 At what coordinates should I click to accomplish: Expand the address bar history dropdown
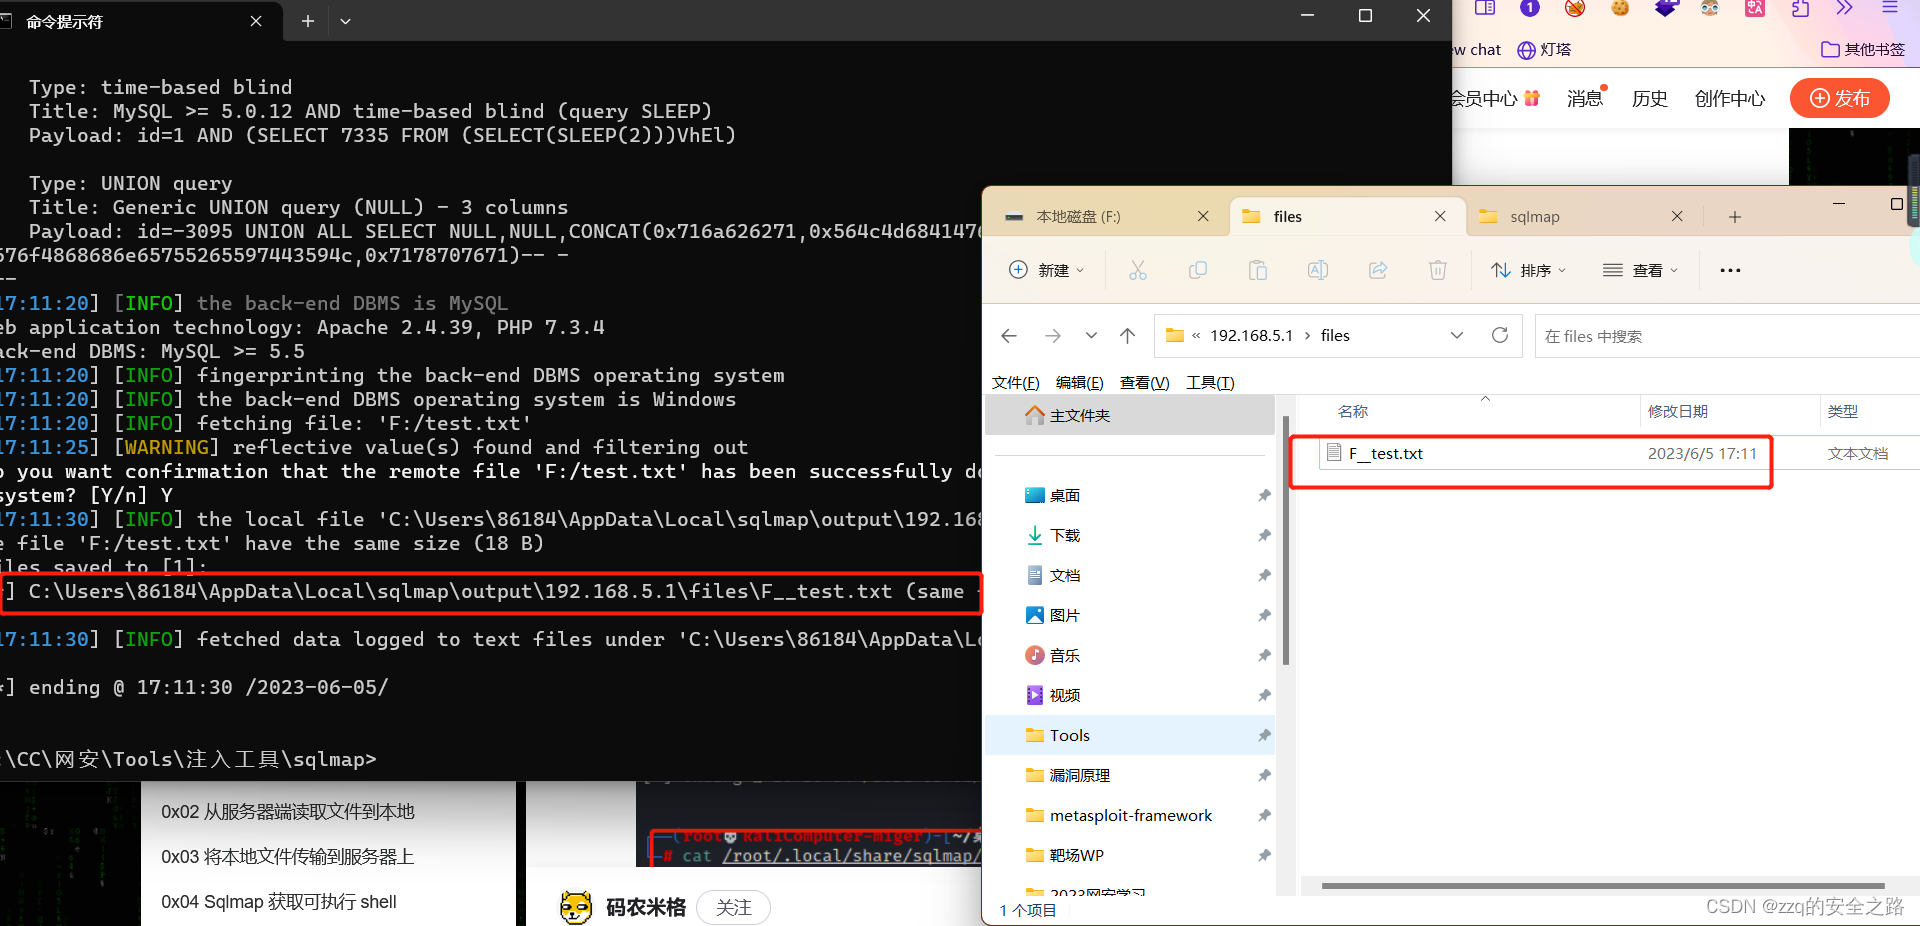1457,335
